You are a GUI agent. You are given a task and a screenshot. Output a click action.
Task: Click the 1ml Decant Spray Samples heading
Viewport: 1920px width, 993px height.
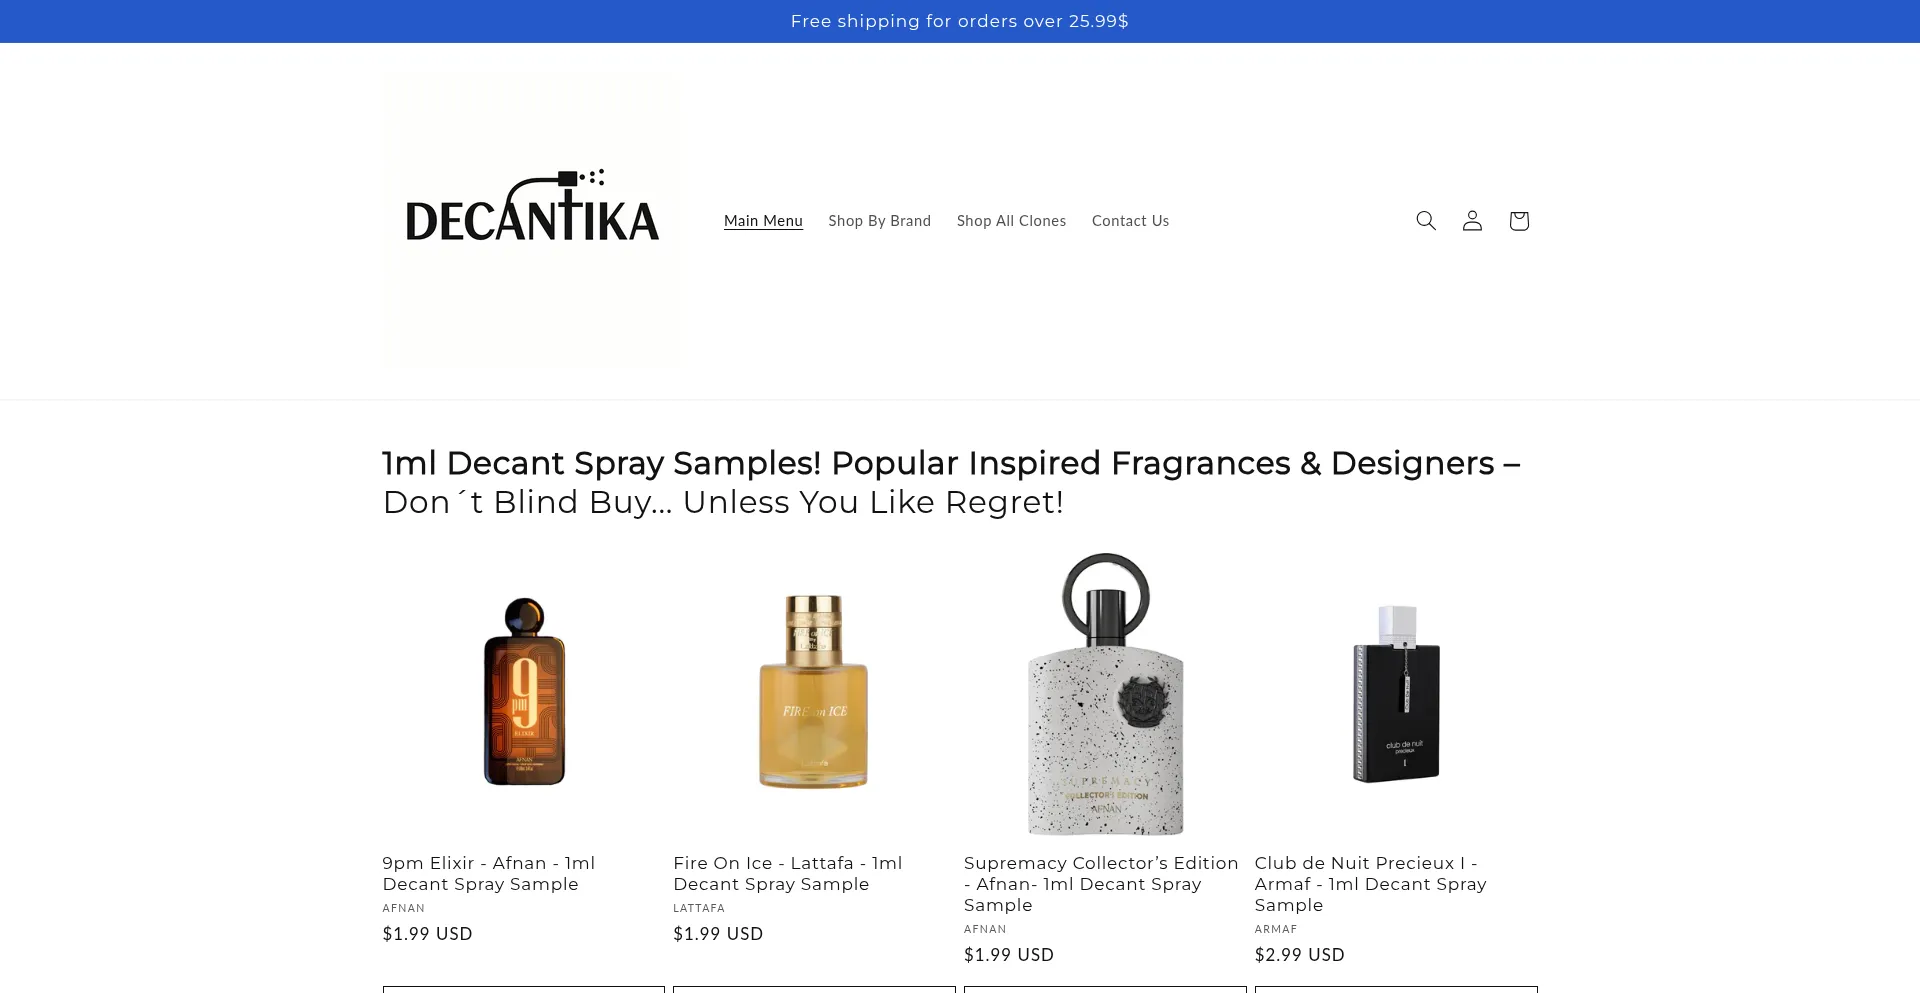pyautogui.click(x=951, y=482)
